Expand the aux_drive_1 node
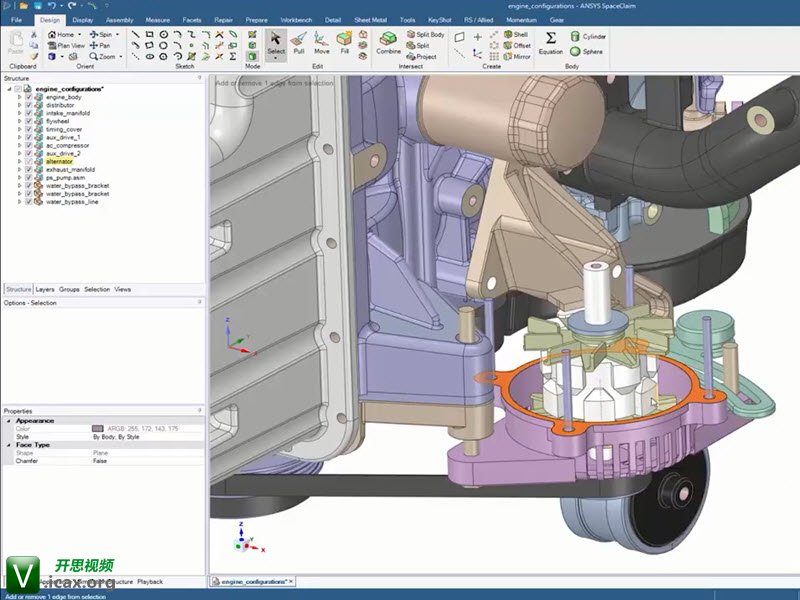This screenshot has height=600, width=800. click(x=20, y=137)
